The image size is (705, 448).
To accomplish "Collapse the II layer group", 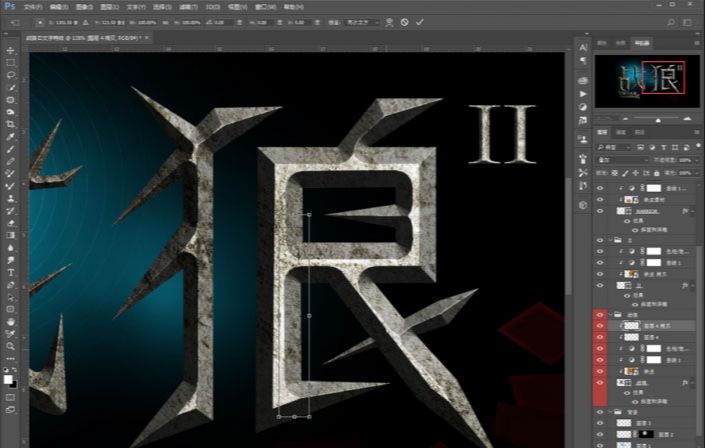I will click(610, 240).
